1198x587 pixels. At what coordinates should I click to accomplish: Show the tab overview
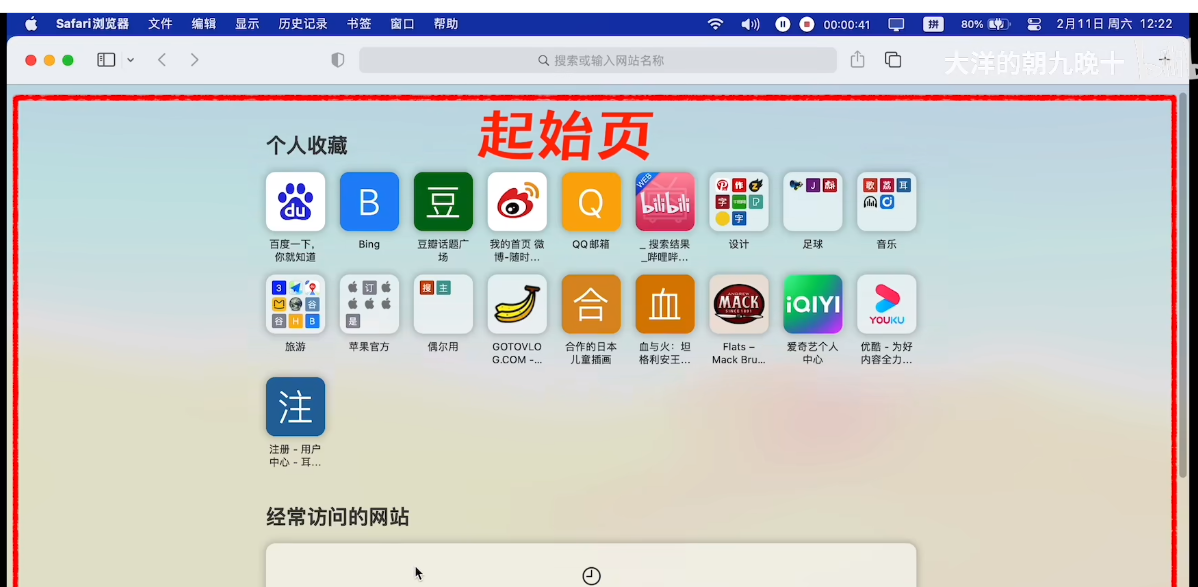coord(892,60)
